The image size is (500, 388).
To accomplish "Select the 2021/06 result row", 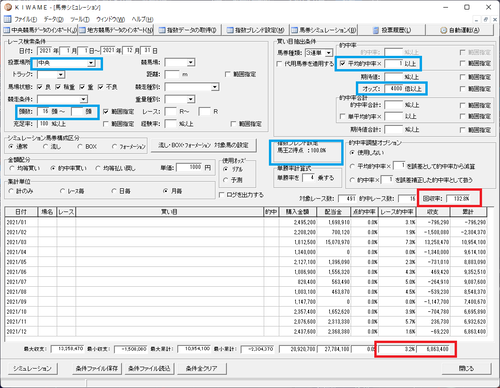I will click(246, 272).
